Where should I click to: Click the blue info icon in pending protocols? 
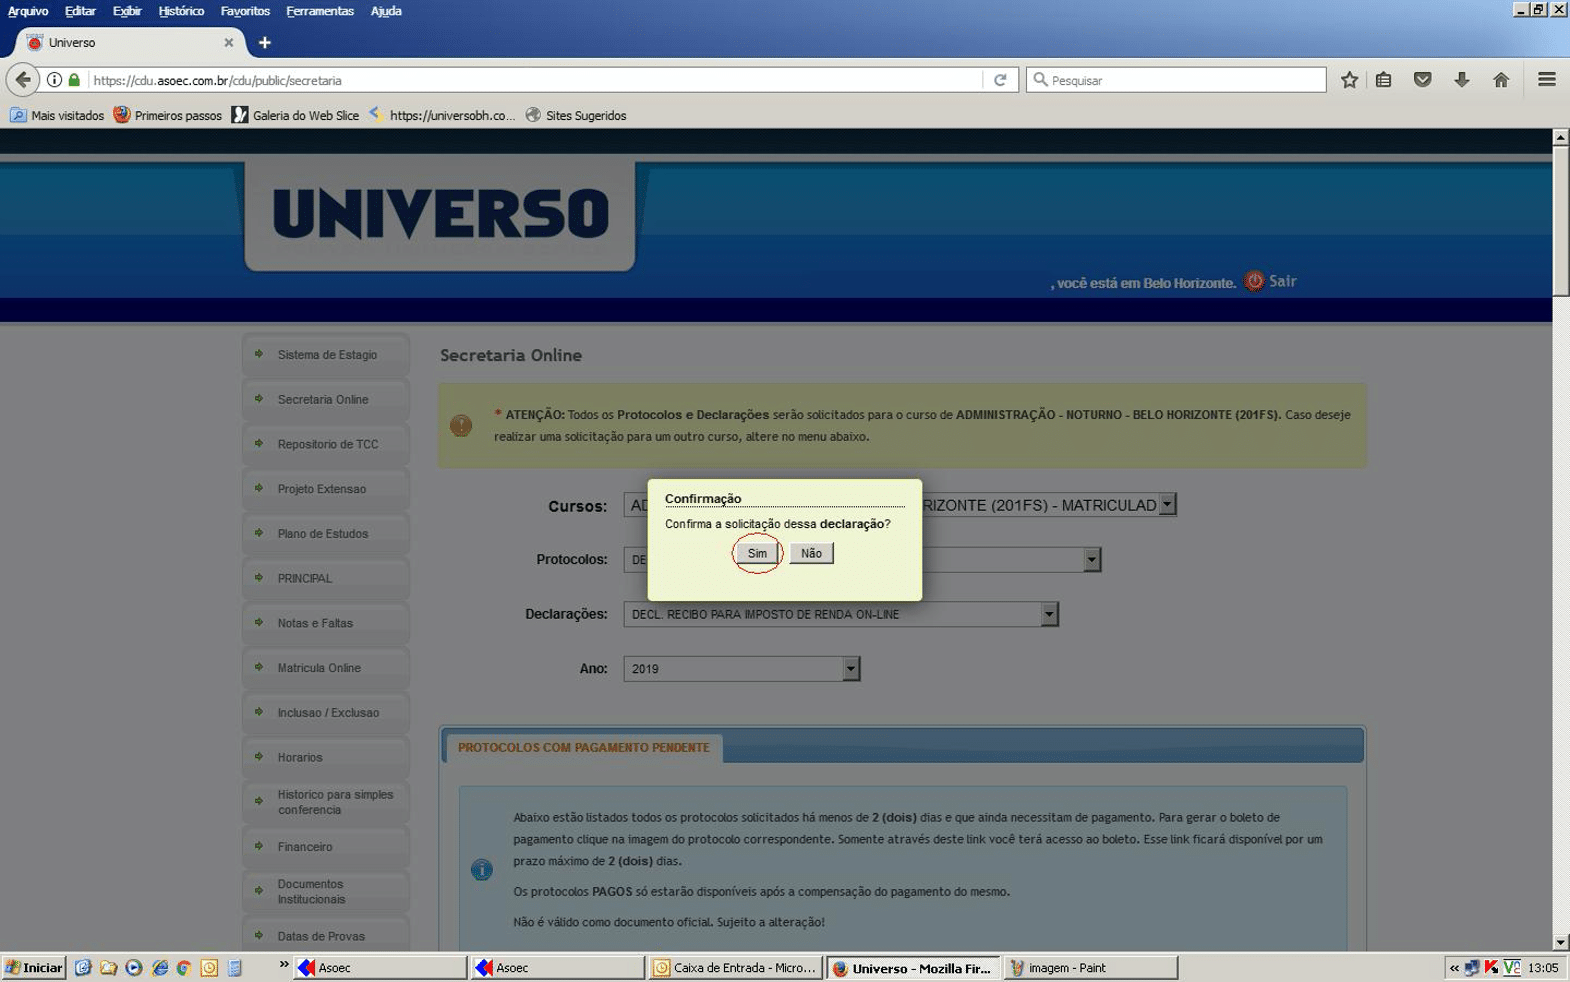481,870
